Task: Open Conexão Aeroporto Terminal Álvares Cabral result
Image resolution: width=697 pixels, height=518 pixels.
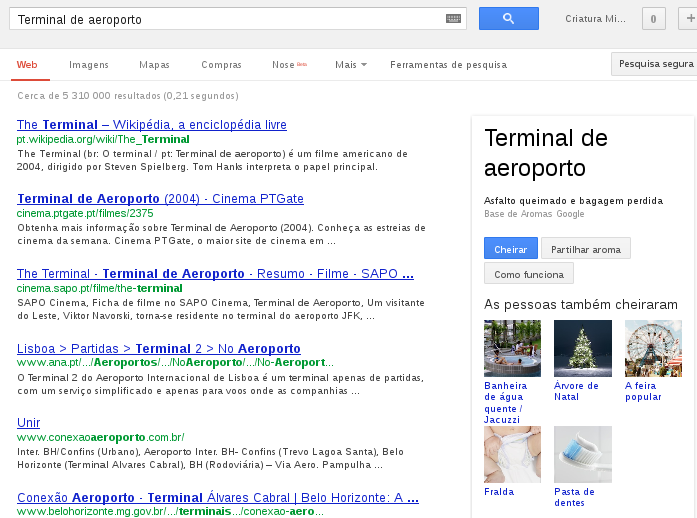Action: pos(218,498)
